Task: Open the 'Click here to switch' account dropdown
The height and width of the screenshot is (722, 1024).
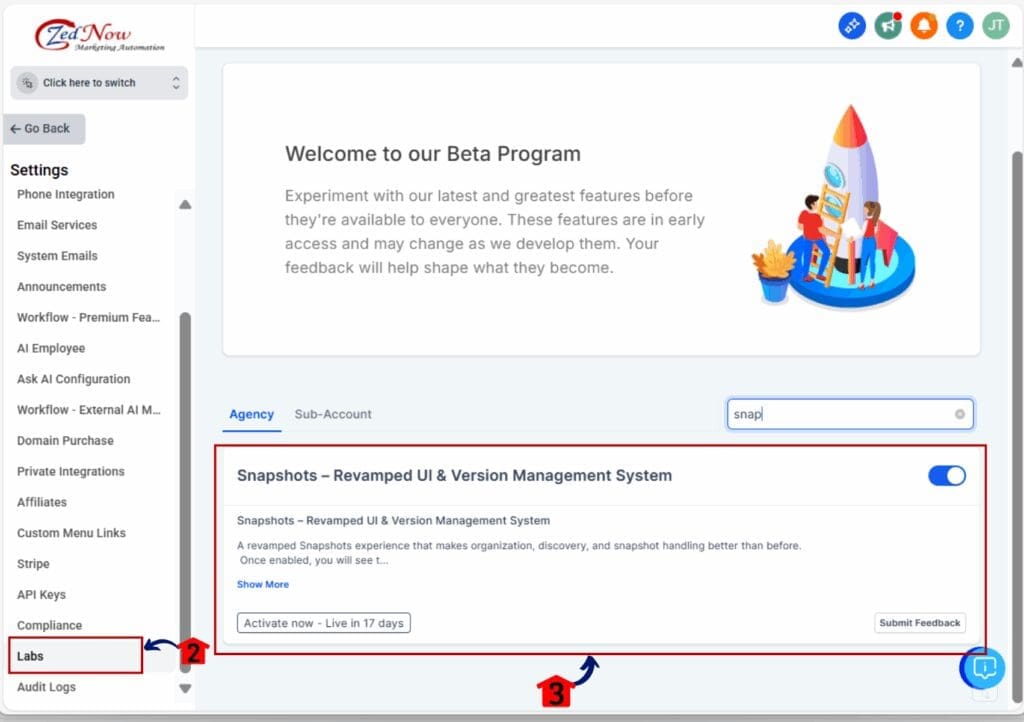Action: pyautogui.click(x=99, y=83)
